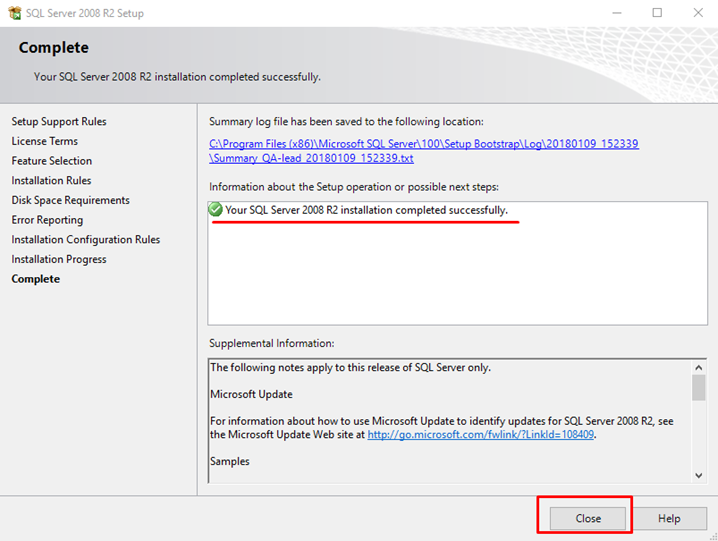Viewport: 718px width, 541px height.
Task: Open Help for the setup wizard
Action: (669, 518)
